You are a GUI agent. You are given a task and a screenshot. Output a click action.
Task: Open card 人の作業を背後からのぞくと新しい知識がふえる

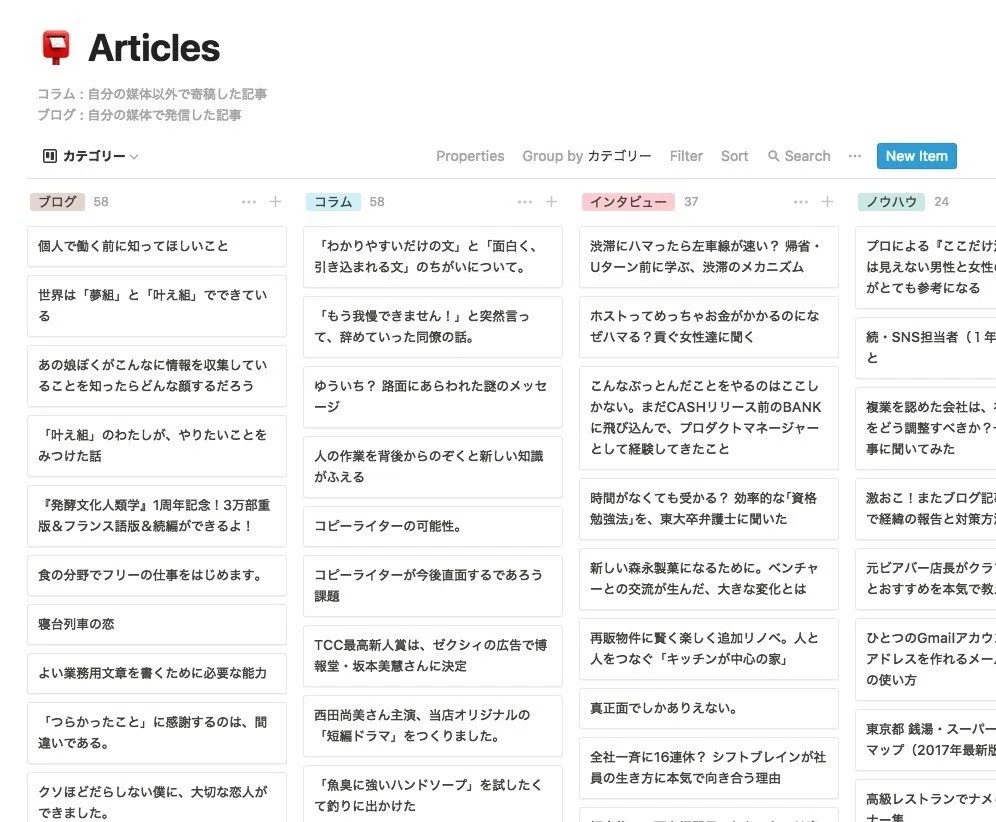coord(433,467)
